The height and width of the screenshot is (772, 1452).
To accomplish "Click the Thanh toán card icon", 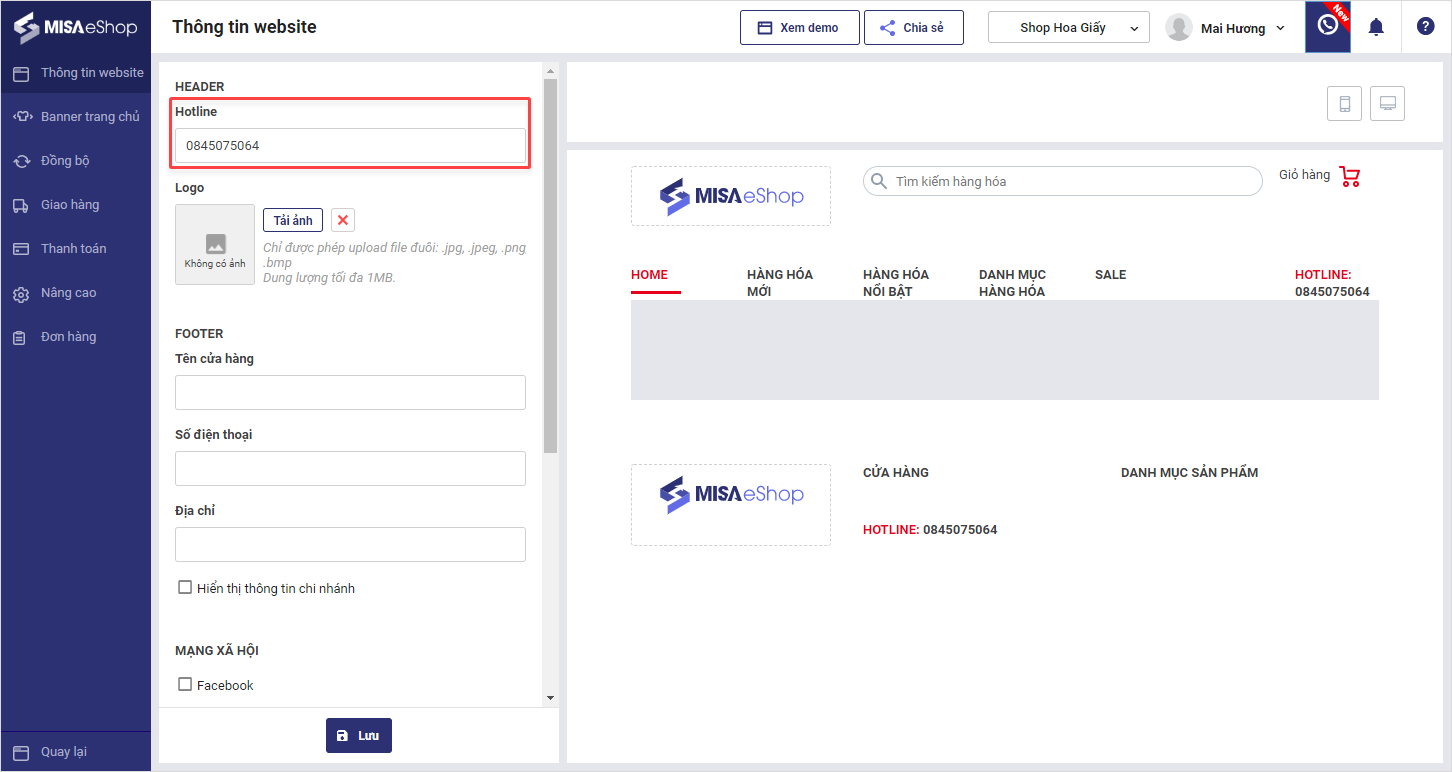I will [21, 249].
